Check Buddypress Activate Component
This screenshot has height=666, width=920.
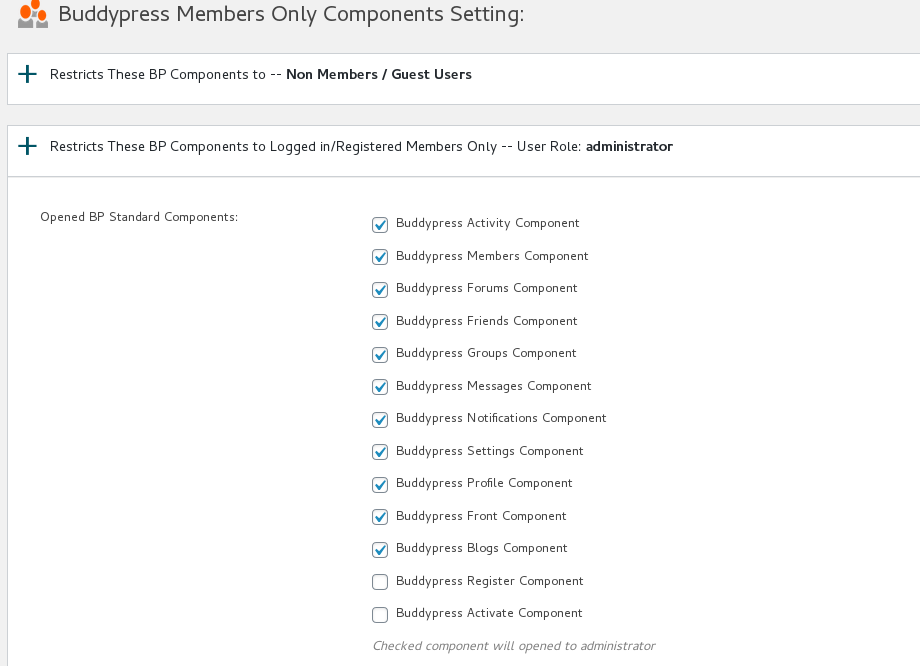click(x=379, y=614)
